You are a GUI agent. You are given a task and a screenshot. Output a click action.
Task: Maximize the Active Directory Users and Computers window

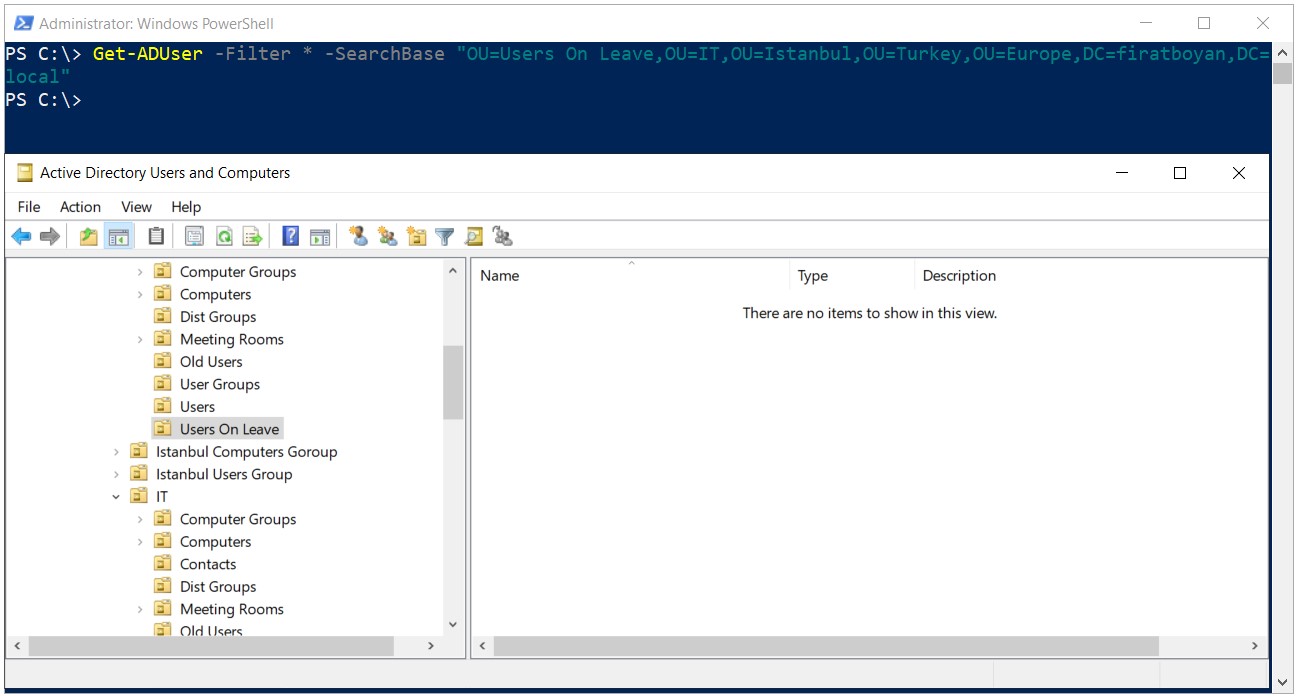point(1180,173)
